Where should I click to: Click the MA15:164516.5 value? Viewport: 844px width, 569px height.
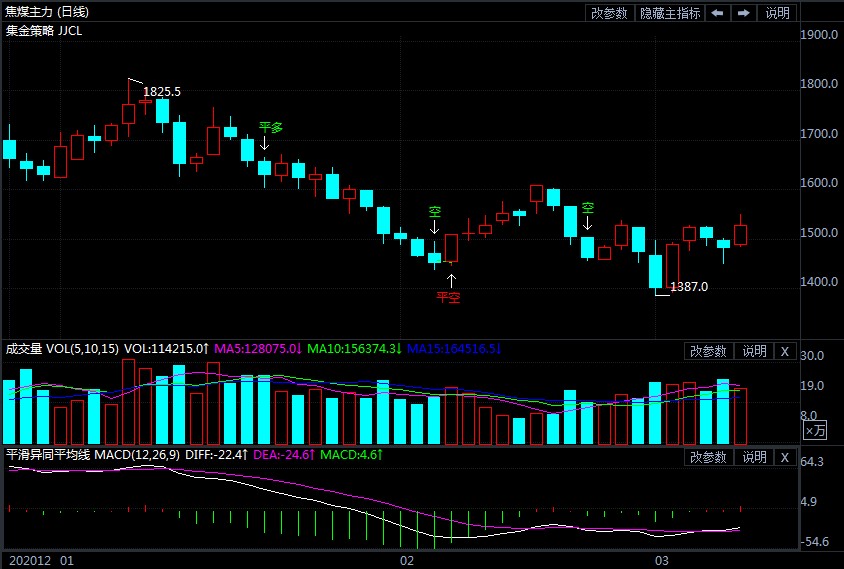454,349
